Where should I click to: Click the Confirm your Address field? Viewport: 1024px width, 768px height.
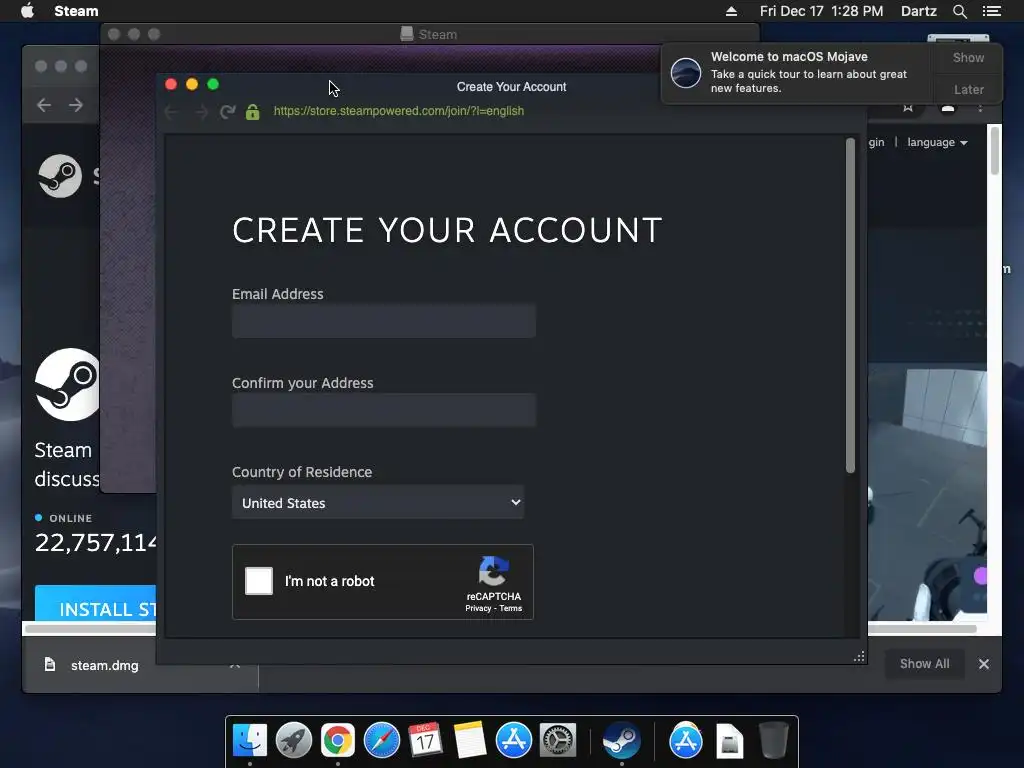(384, 410)
